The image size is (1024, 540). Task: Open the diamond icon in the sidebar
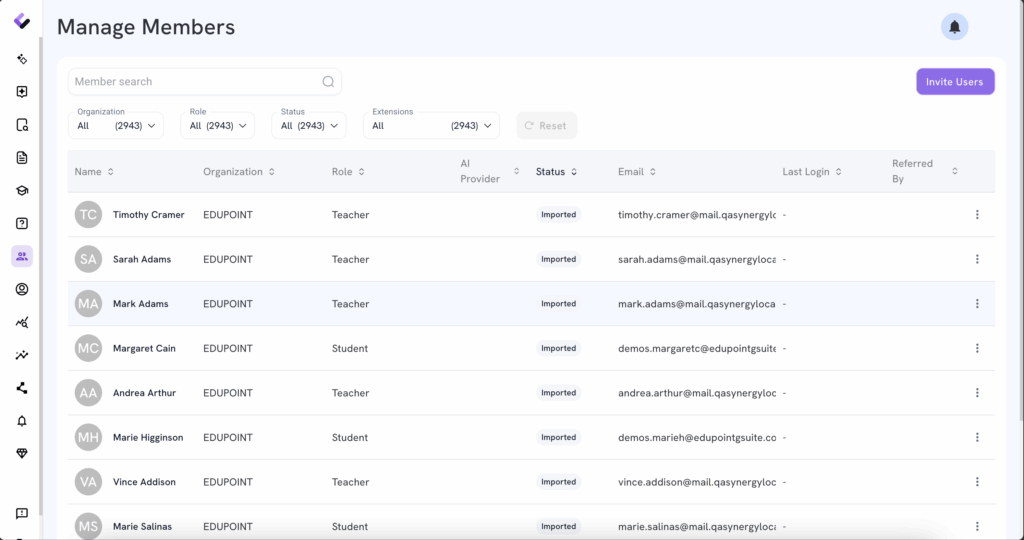tap(22, 454)
